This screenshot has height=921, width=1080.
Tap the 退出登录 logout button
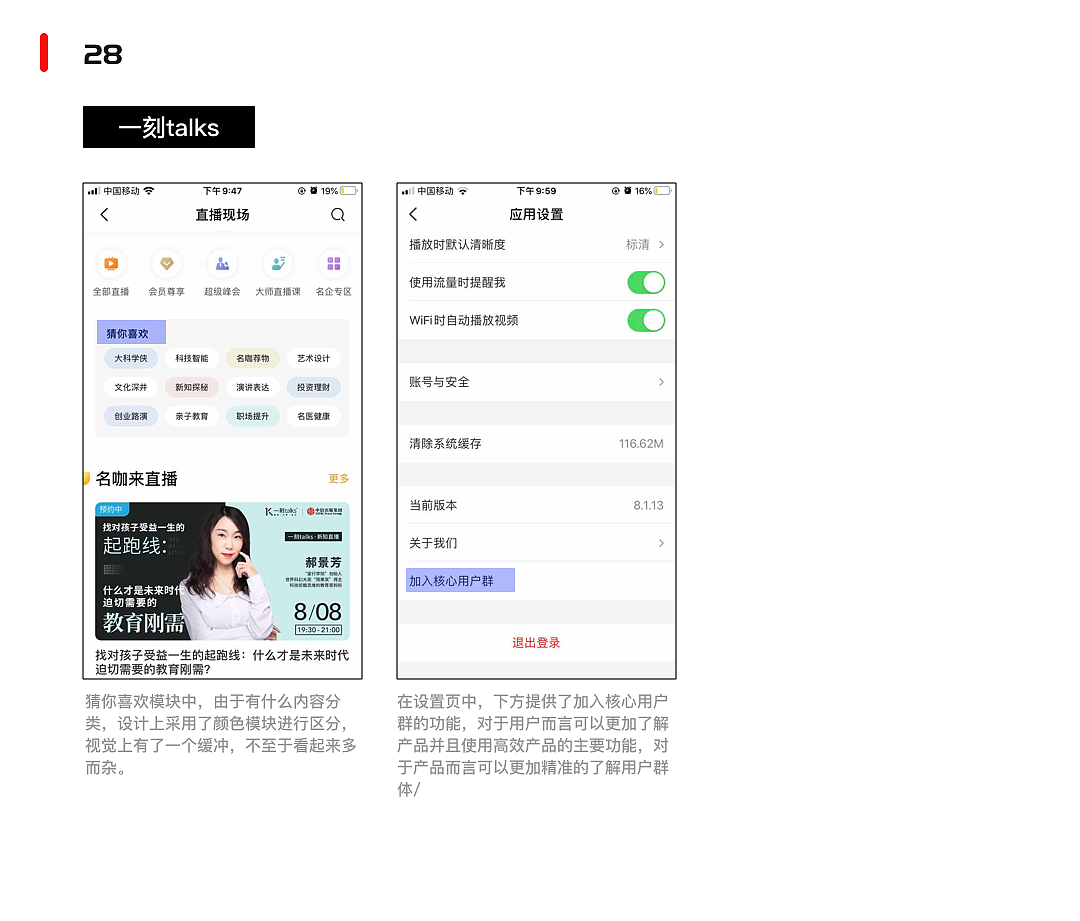click(x=536, y=643)
